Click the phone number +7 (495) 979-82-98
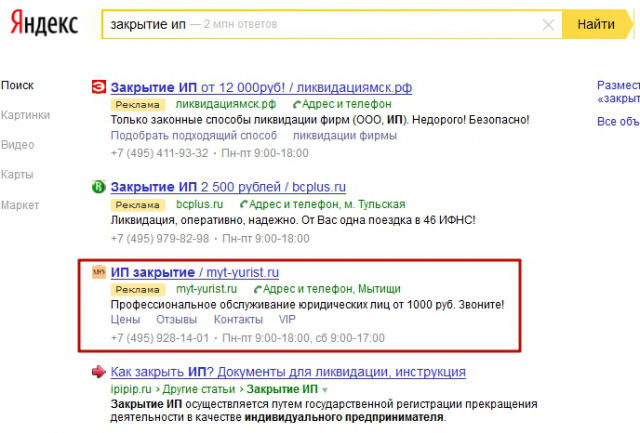 click(160, 238)
